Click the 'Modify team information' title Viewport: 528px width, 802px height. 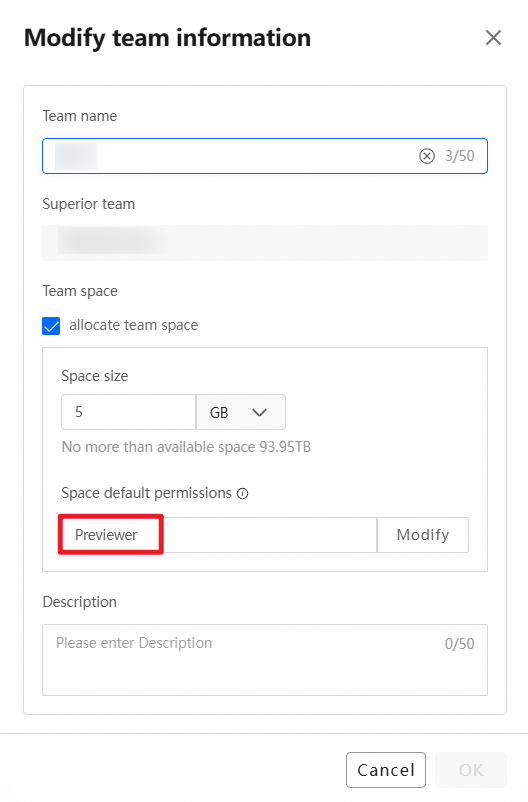(168, 38)
